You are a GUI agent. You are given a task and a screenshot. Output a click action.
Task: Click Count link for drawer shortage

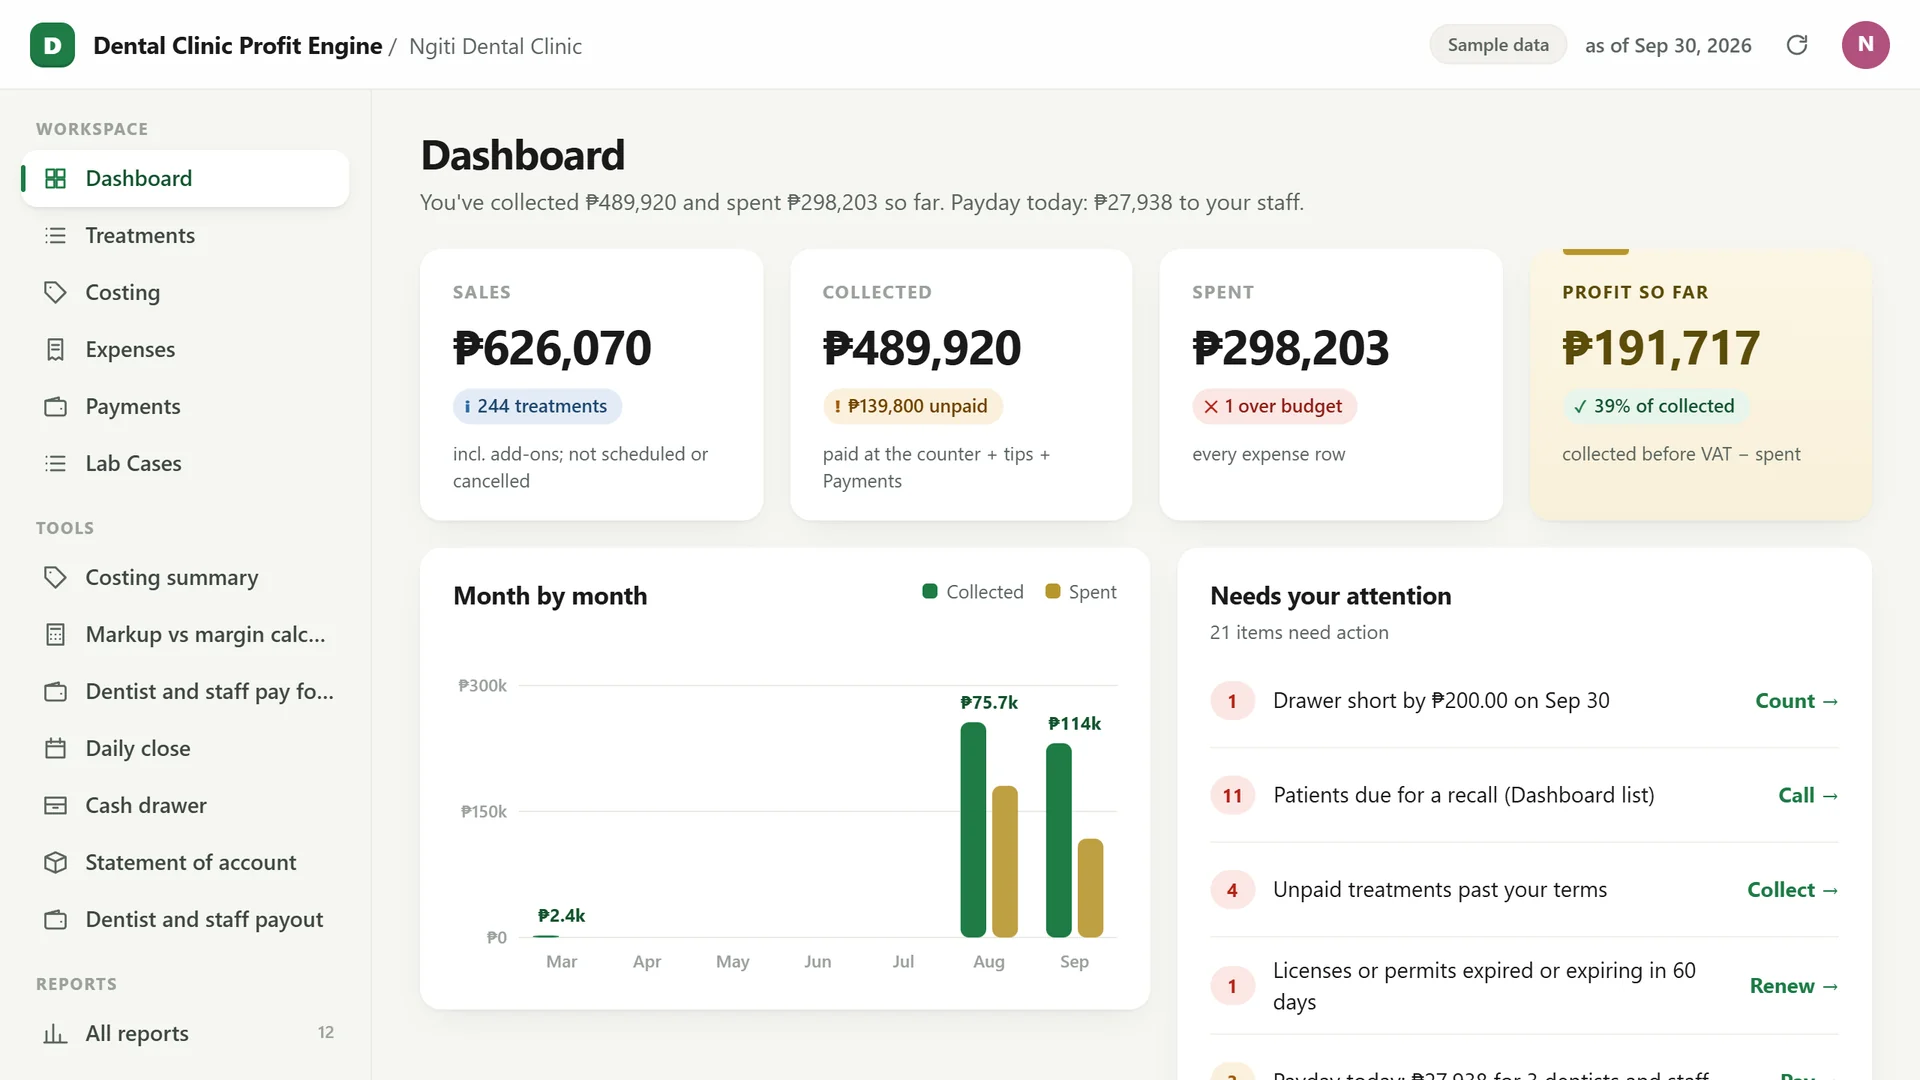(x=1796, y=701)
